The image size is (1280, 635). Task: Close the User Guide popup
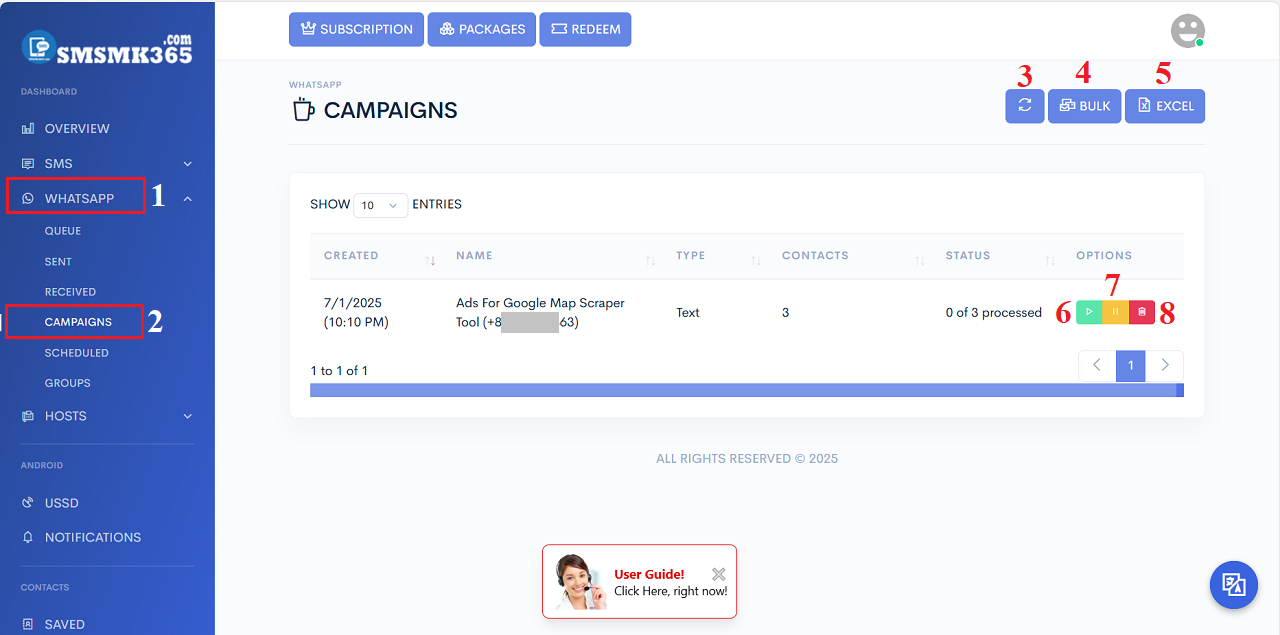click(x=719, y=574)
